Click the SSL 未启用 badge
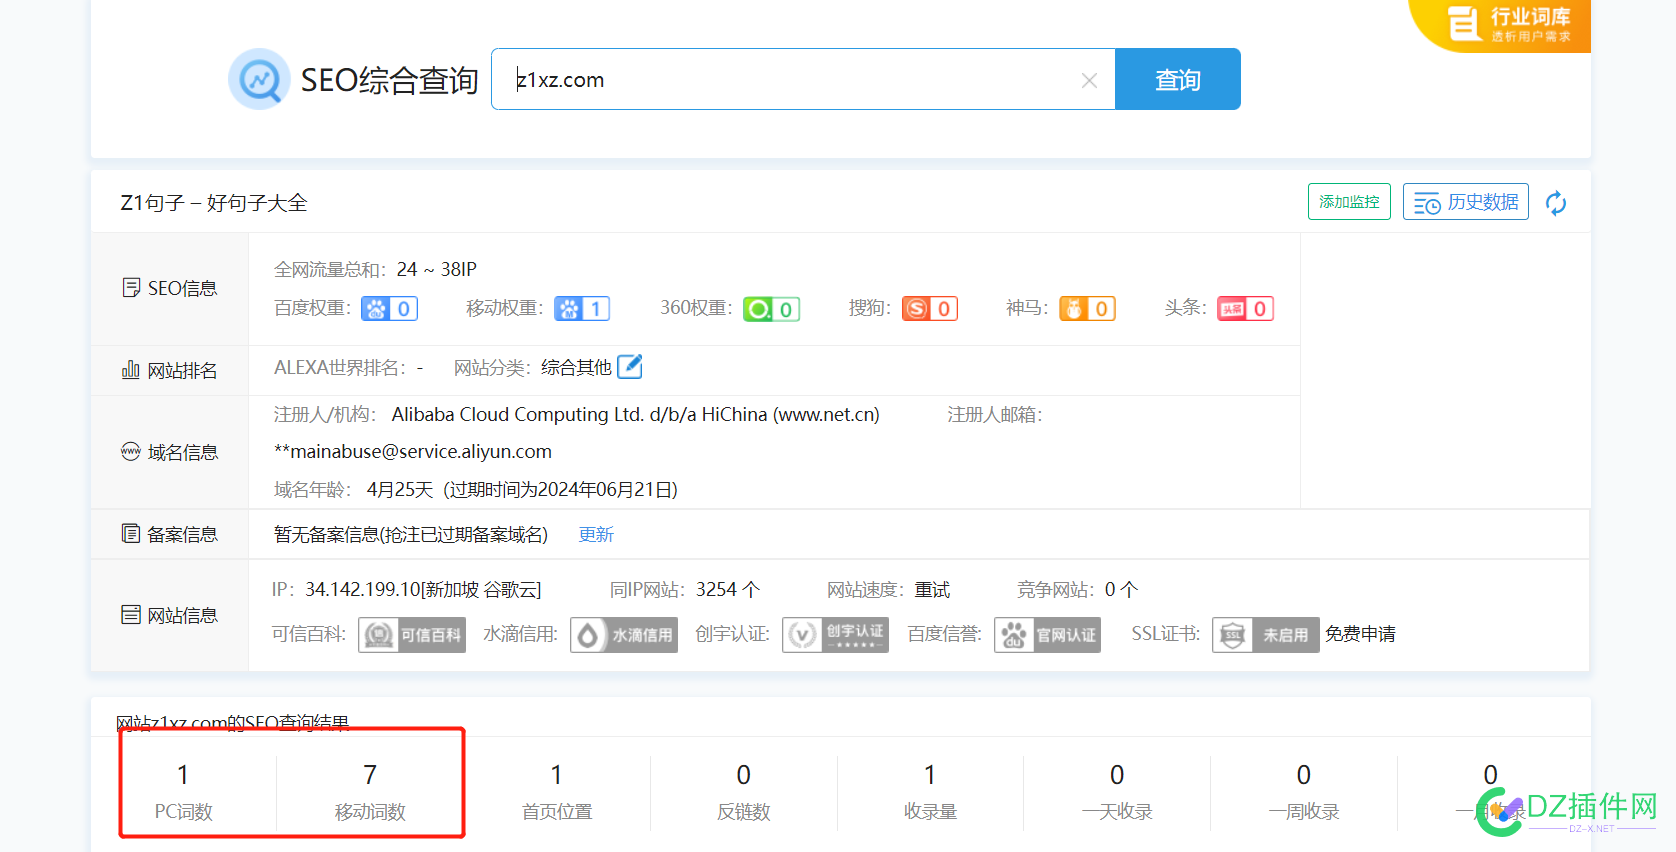The height and width of the screenshot is (852, 1676). click(1266, 635)
